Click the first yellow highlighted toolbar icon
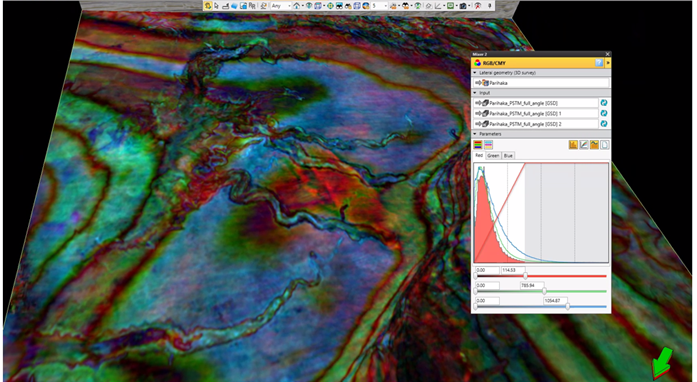This screenshot has width=697, height=382. coord(208,6)
